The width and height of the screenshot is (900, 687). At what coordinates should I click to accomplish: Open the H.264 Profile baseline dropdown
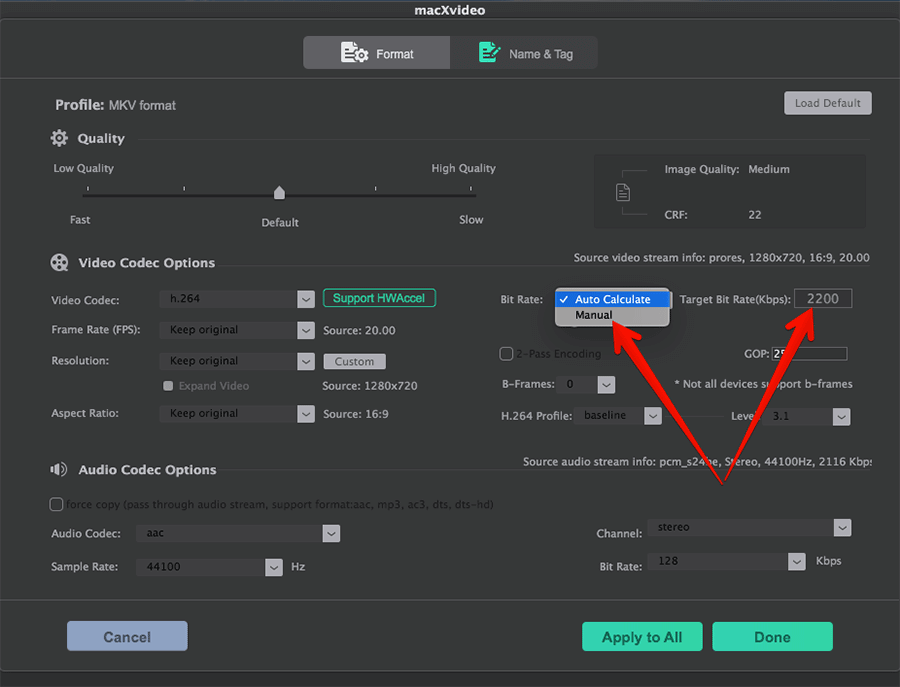pos(619,416)
